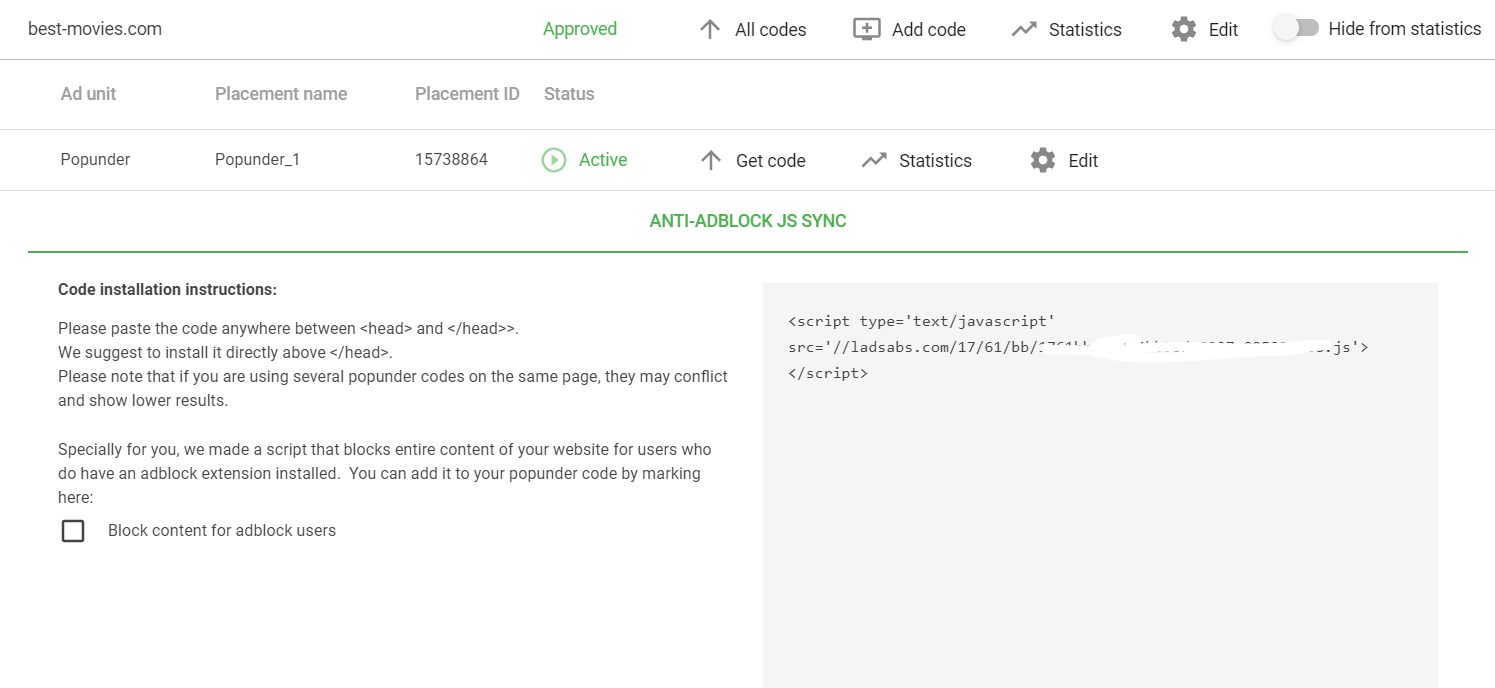1495x688 pixels.
Task: Expand the Placement name column header
Action: coord(281,93)
